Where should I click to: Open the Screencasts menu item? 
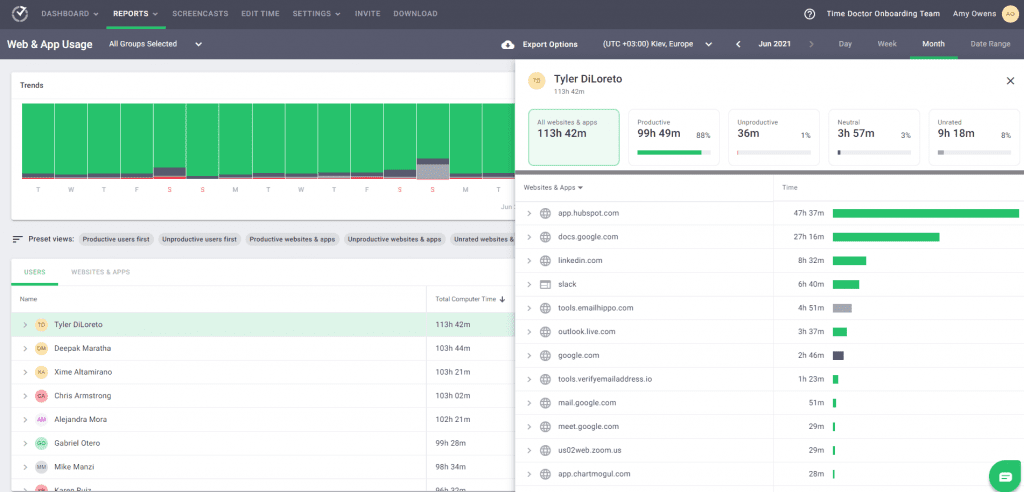point(200,14)
